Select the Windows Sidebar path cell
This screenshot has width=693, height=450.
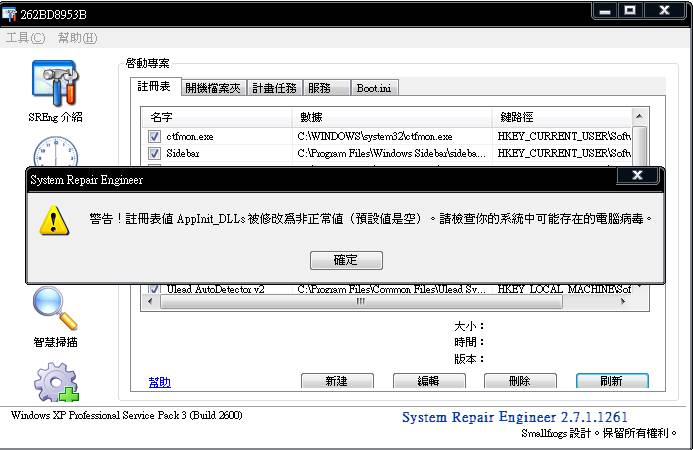click(x=391, y=153)
